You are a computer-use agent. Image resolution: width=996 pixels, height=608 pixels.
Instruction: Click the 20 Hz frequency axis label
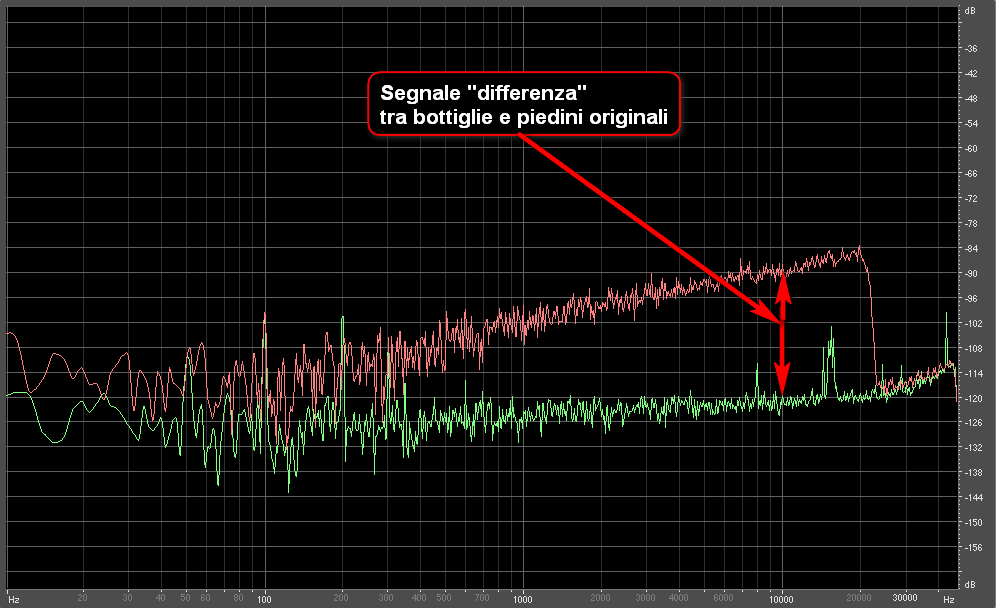82,598
